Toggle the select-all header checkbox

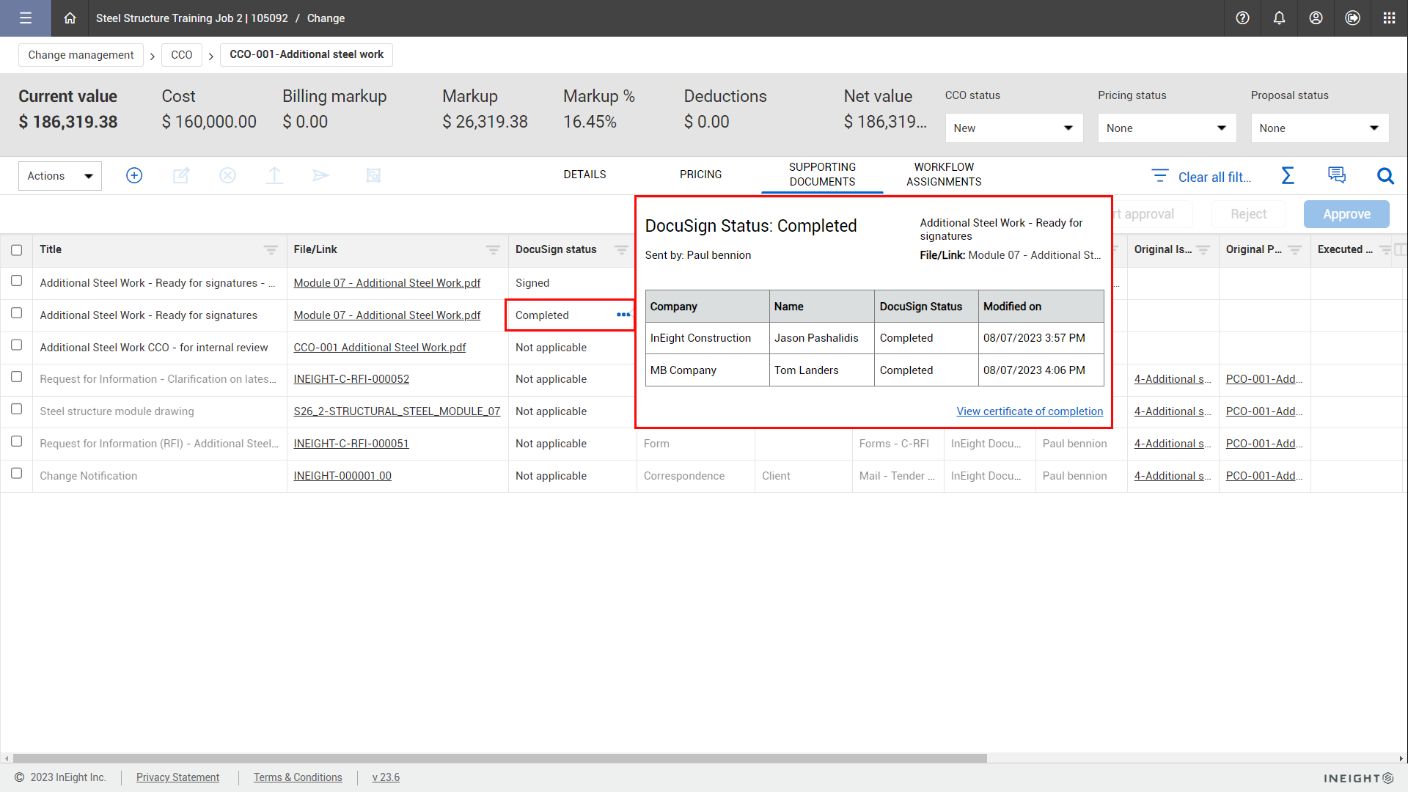16,250
